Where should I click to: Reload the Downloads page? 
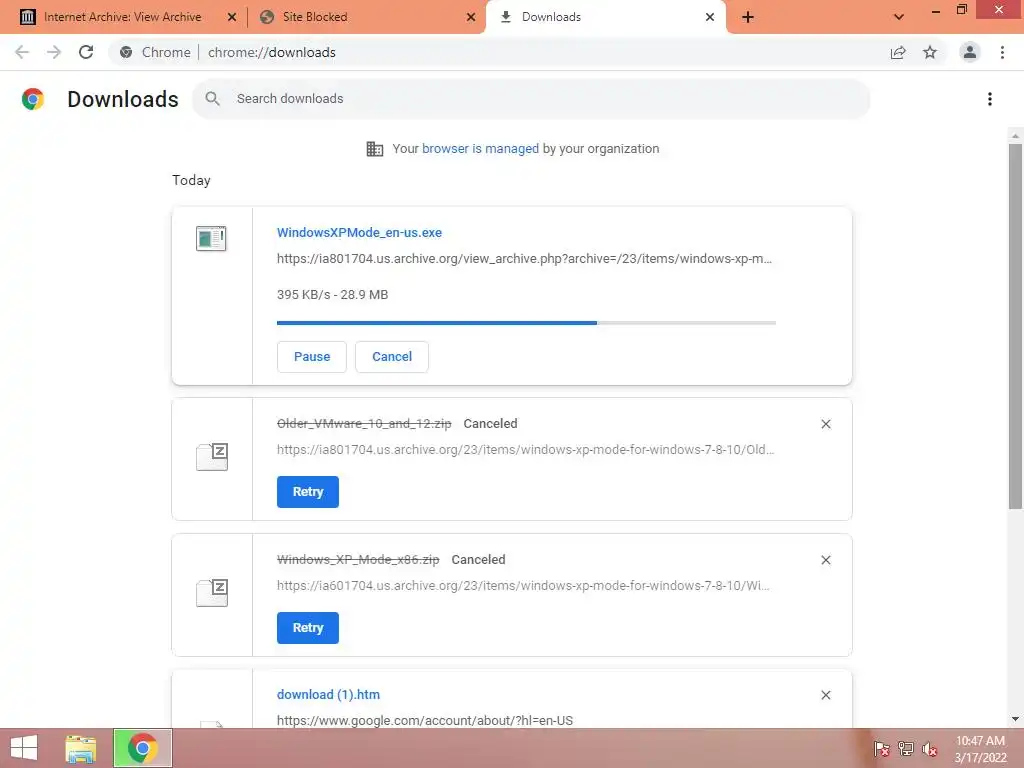86,52
